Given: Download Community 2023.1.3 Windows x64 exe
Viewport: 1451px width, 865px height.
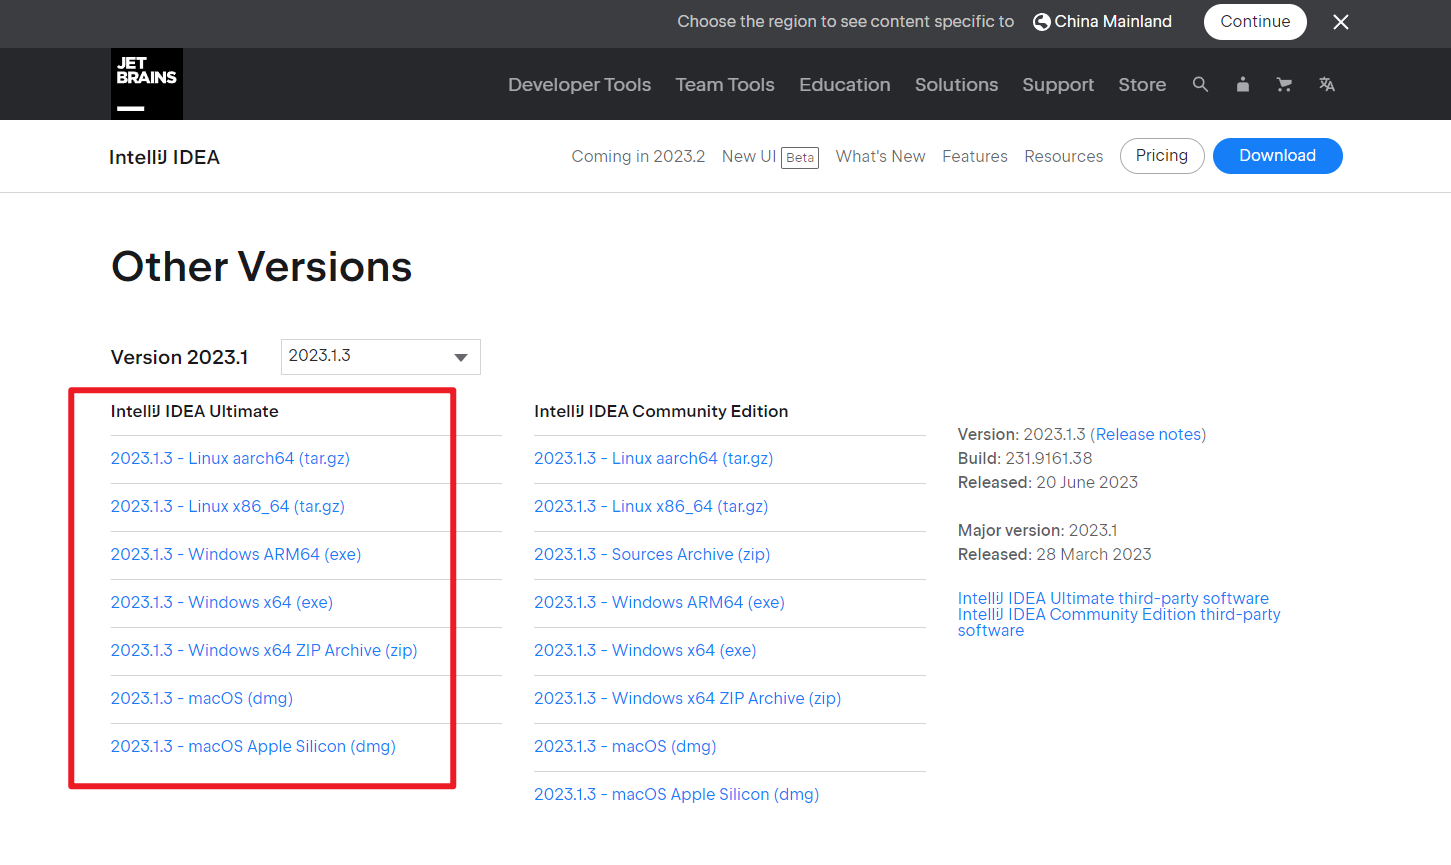Looking at the screenshot, I should pos(645,651).
